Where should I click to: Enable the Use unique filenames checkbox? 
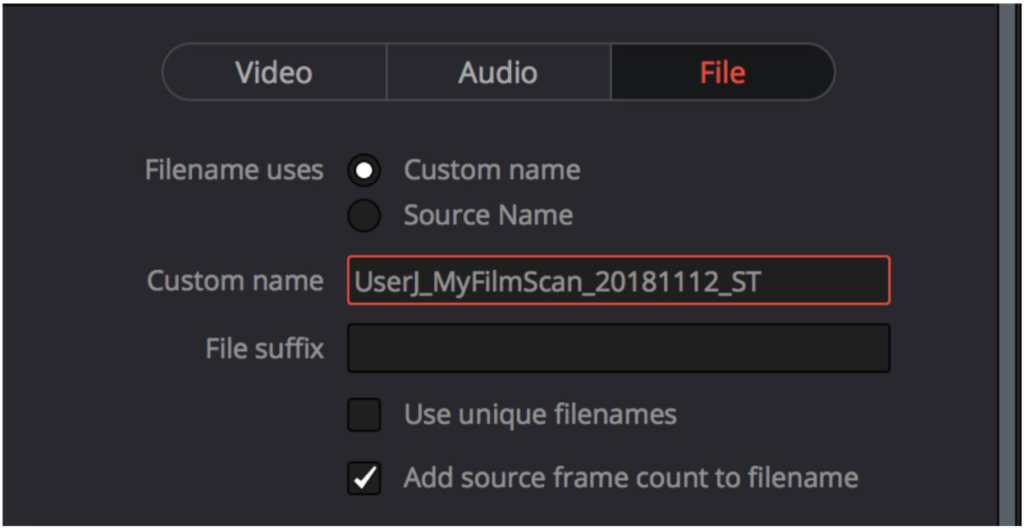(x=364, y=415)
